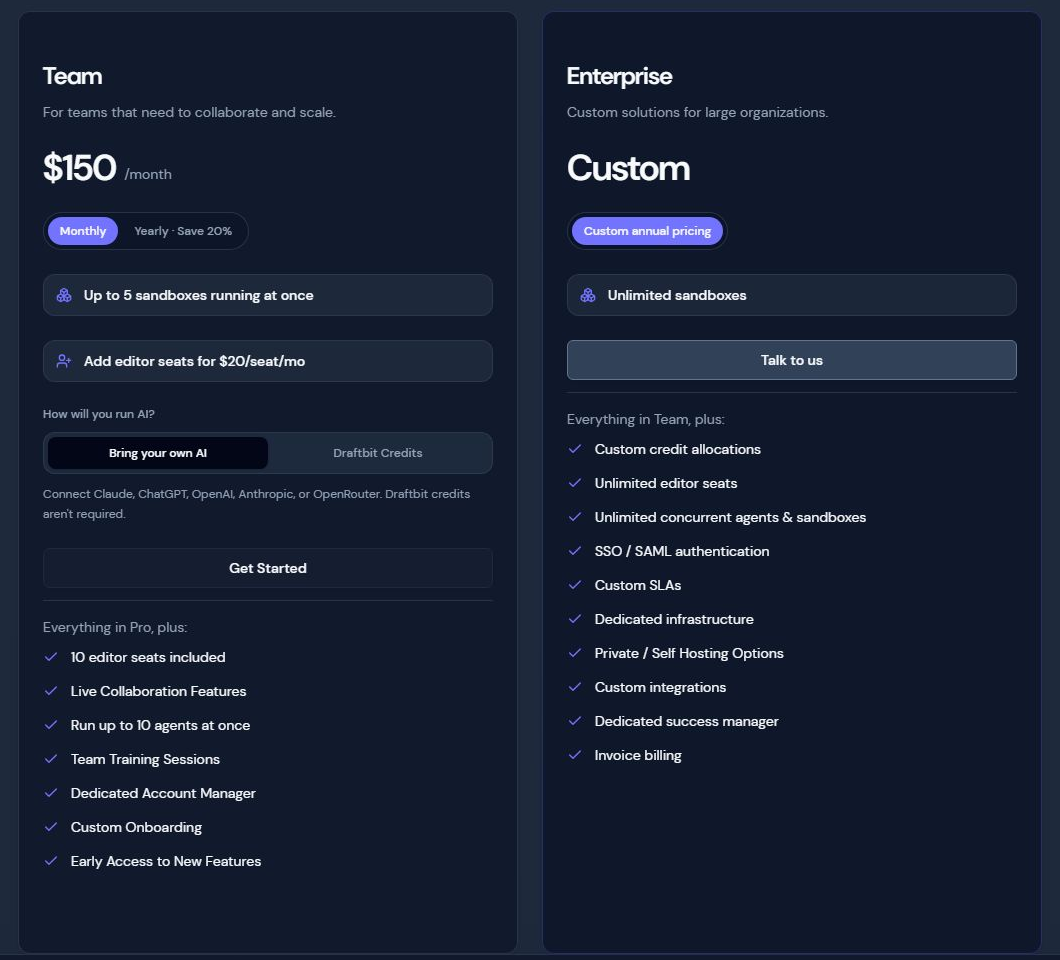Viewport: 1060px width, 960px height.
Task: Click 'Everything in Pro, plus:' text
Action: [x=115, y=627]
